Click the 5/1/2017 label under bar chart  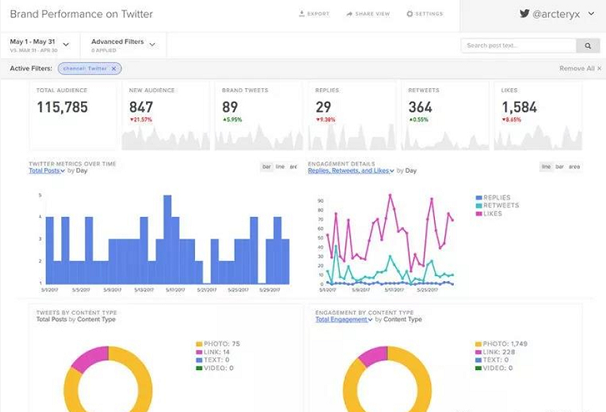pyautogui.click(x=49, y=290)
